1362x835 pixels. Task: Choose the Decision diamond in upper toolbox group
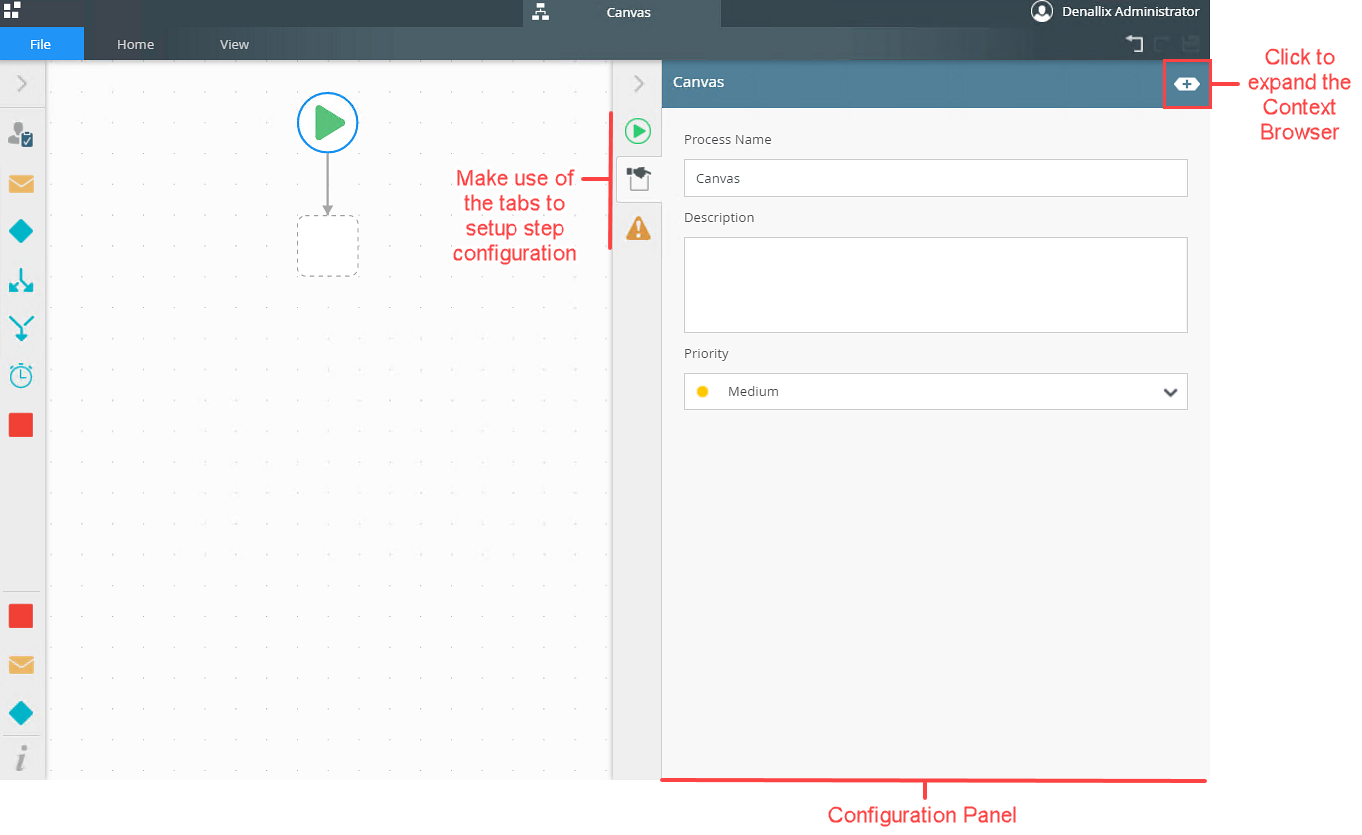21,232
